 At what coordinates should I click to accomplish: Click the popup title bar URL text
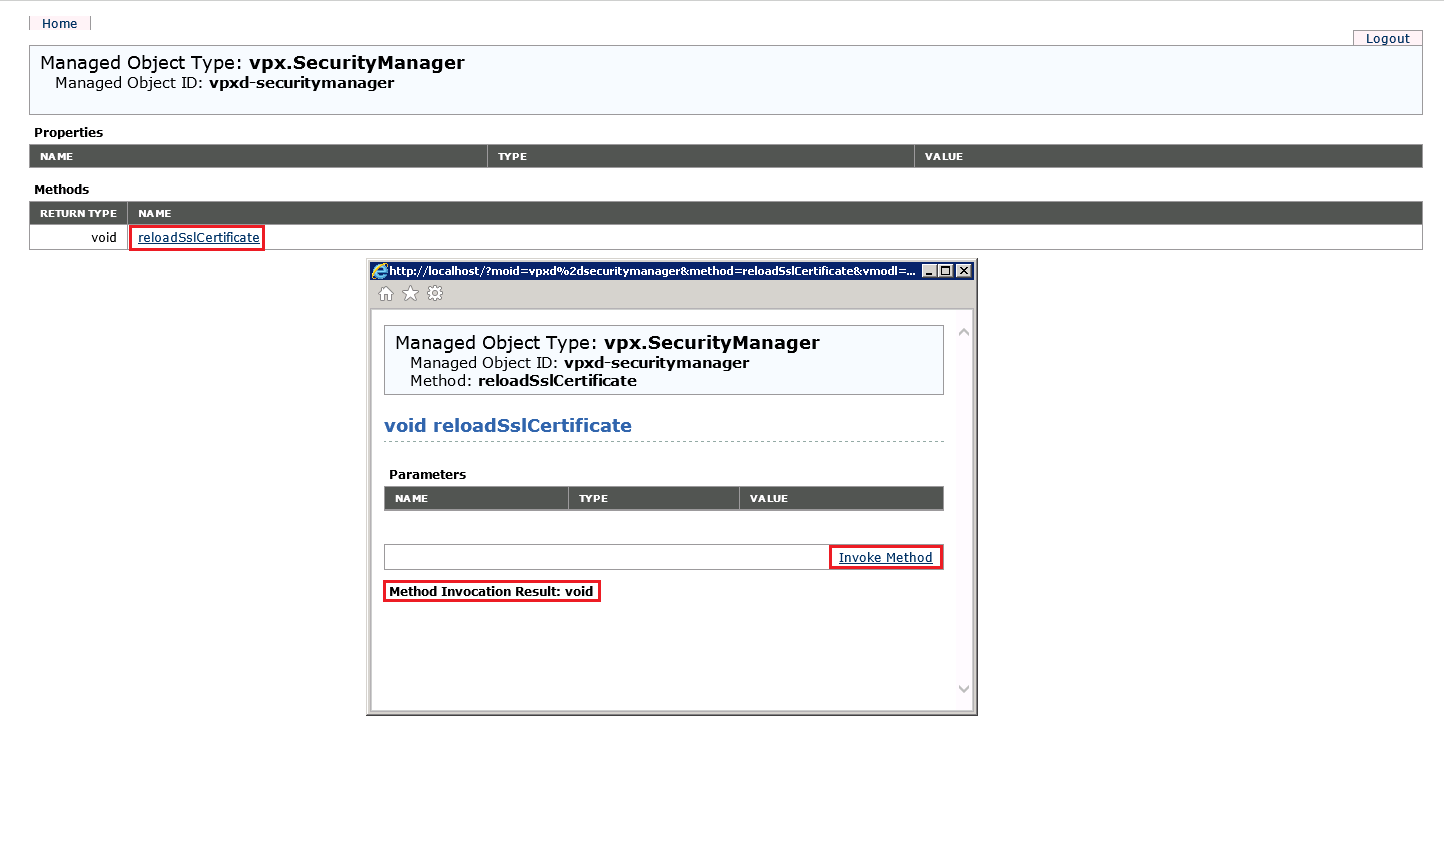(x=650, y=271)
